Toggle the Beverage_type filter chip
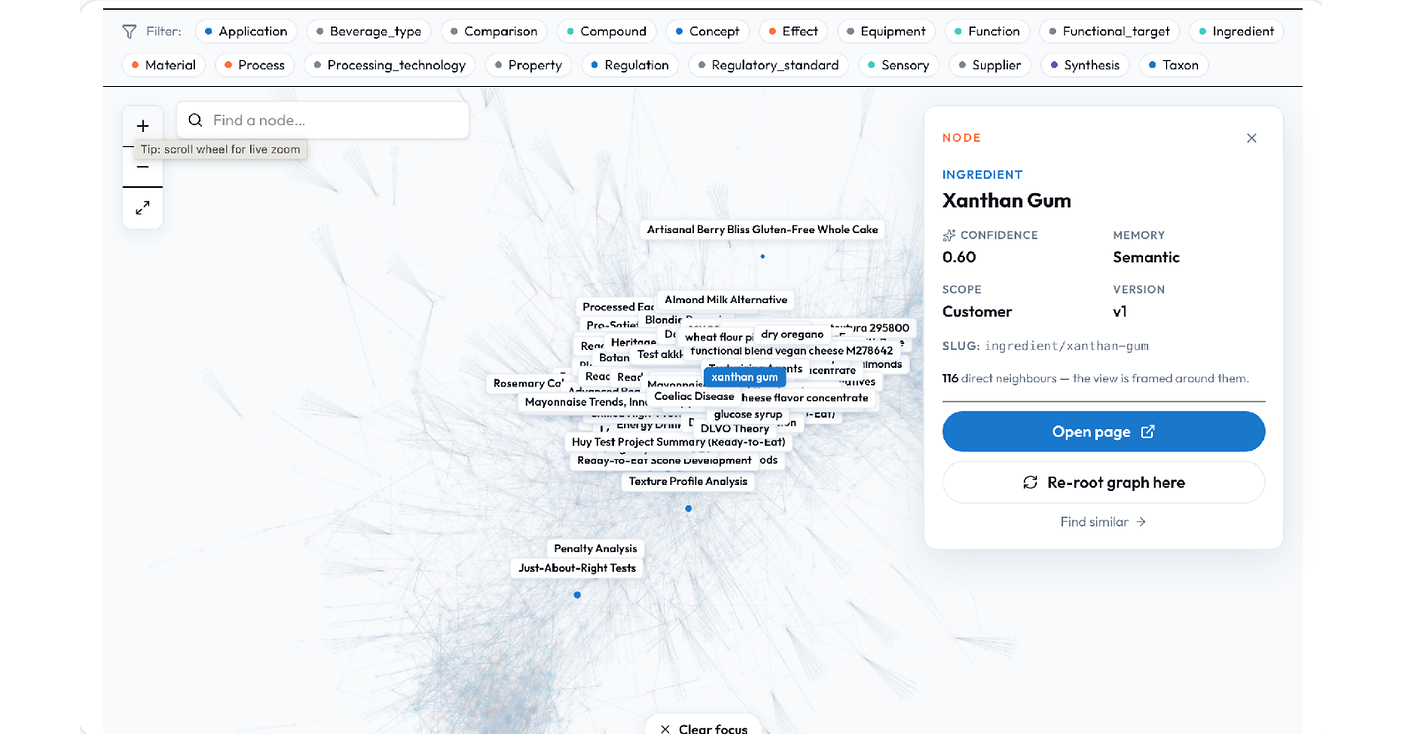This screenshot has width=1402, height=734. [369, 32]
